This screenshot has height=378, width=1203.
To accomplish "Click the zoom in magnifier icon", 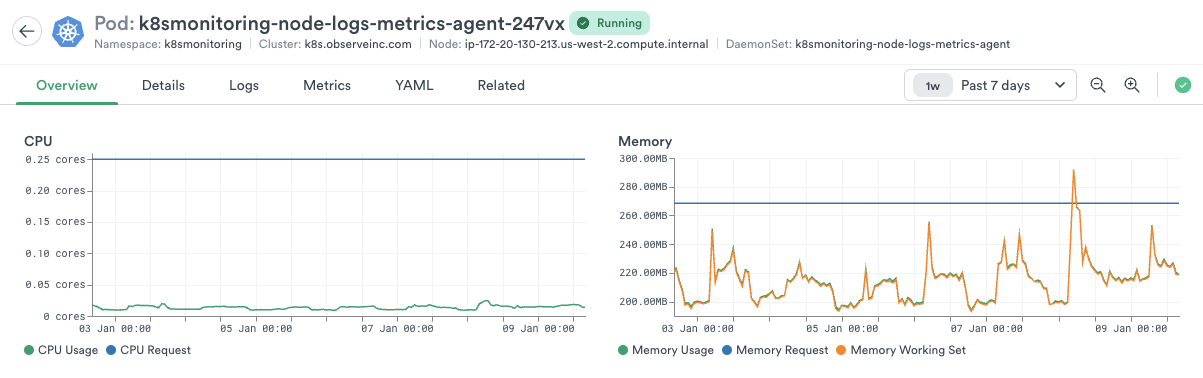I will click(x=1132, y=86).
